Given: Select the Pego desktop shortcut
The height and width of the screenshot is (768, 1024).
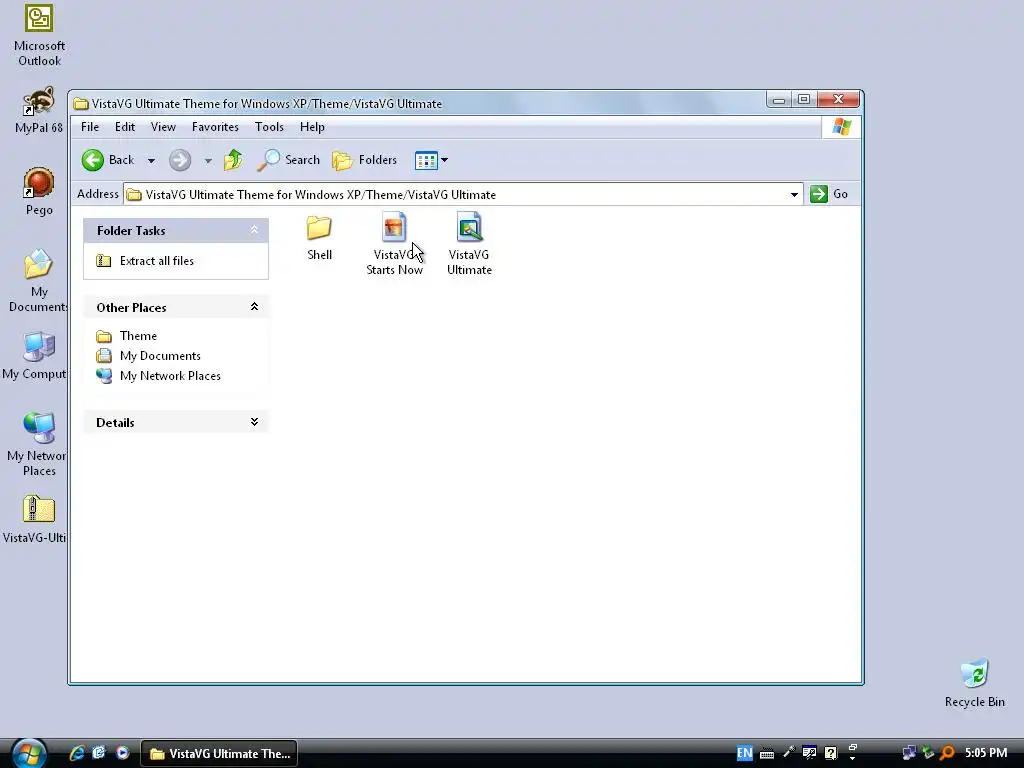Looking at the screenshot, I should 39,191.
